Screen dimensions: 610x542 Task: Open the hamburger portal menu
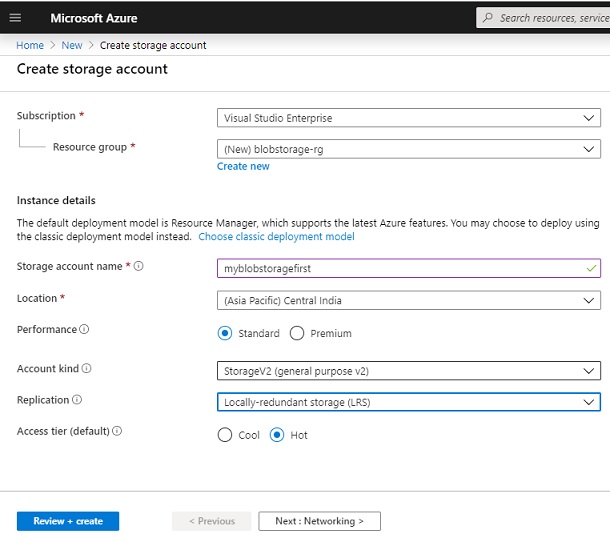click(15, 18)
